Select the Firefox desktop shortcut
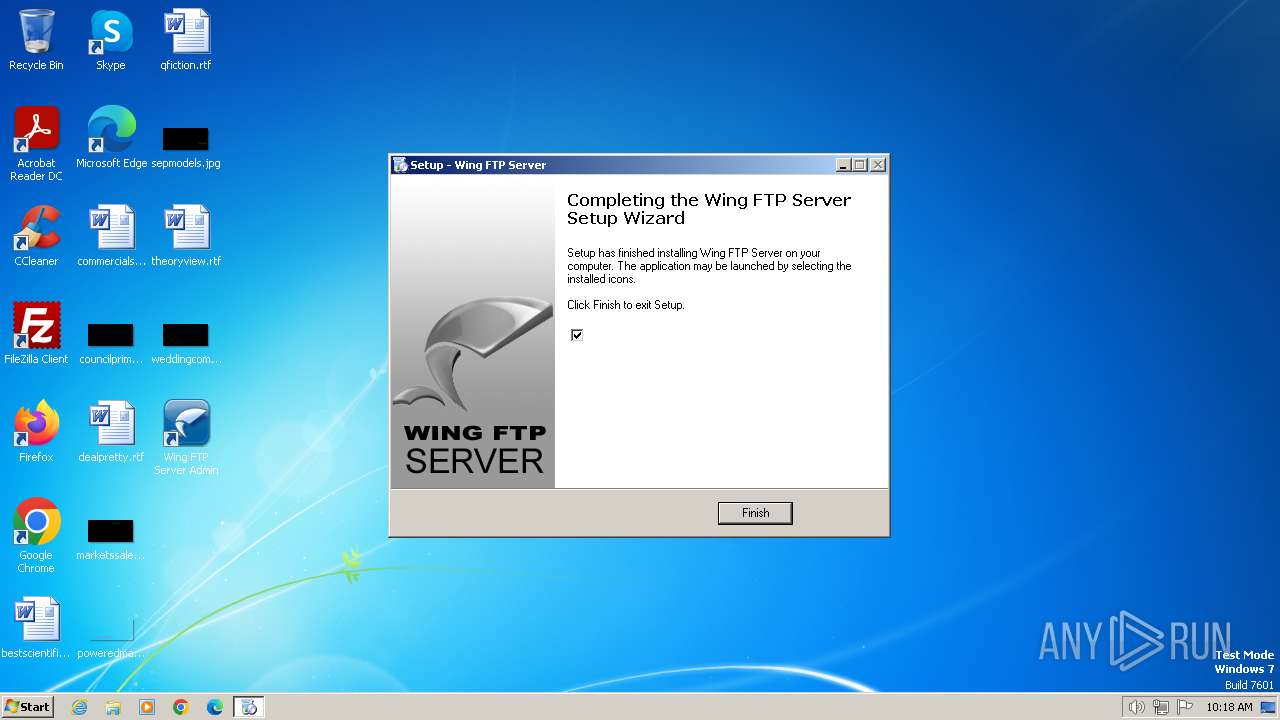The width and height of the screenshot is (1280, 720). [x=36, y=432]
